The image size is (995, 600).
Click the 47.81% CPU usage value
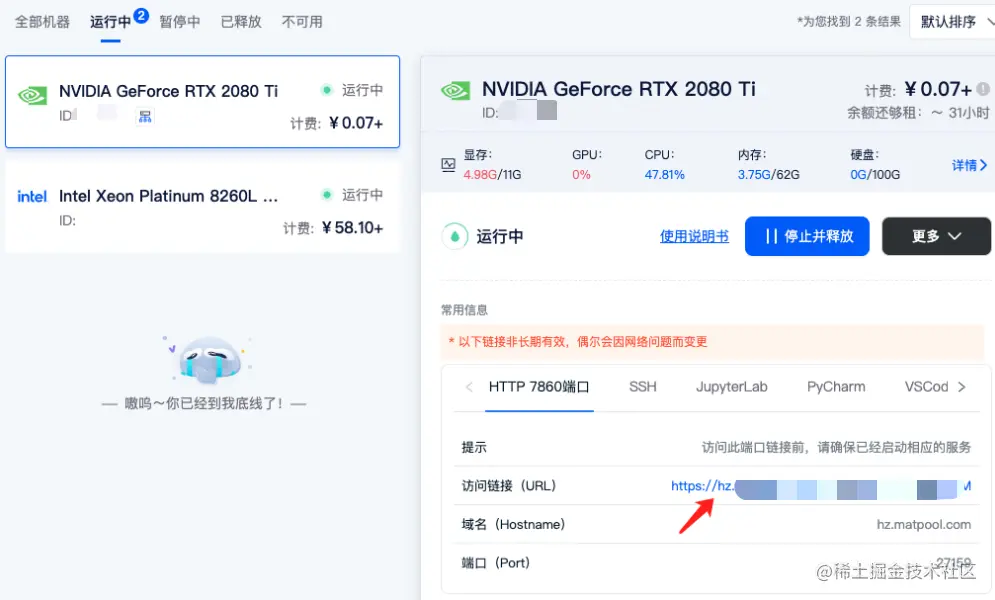(x=664, y=174)
